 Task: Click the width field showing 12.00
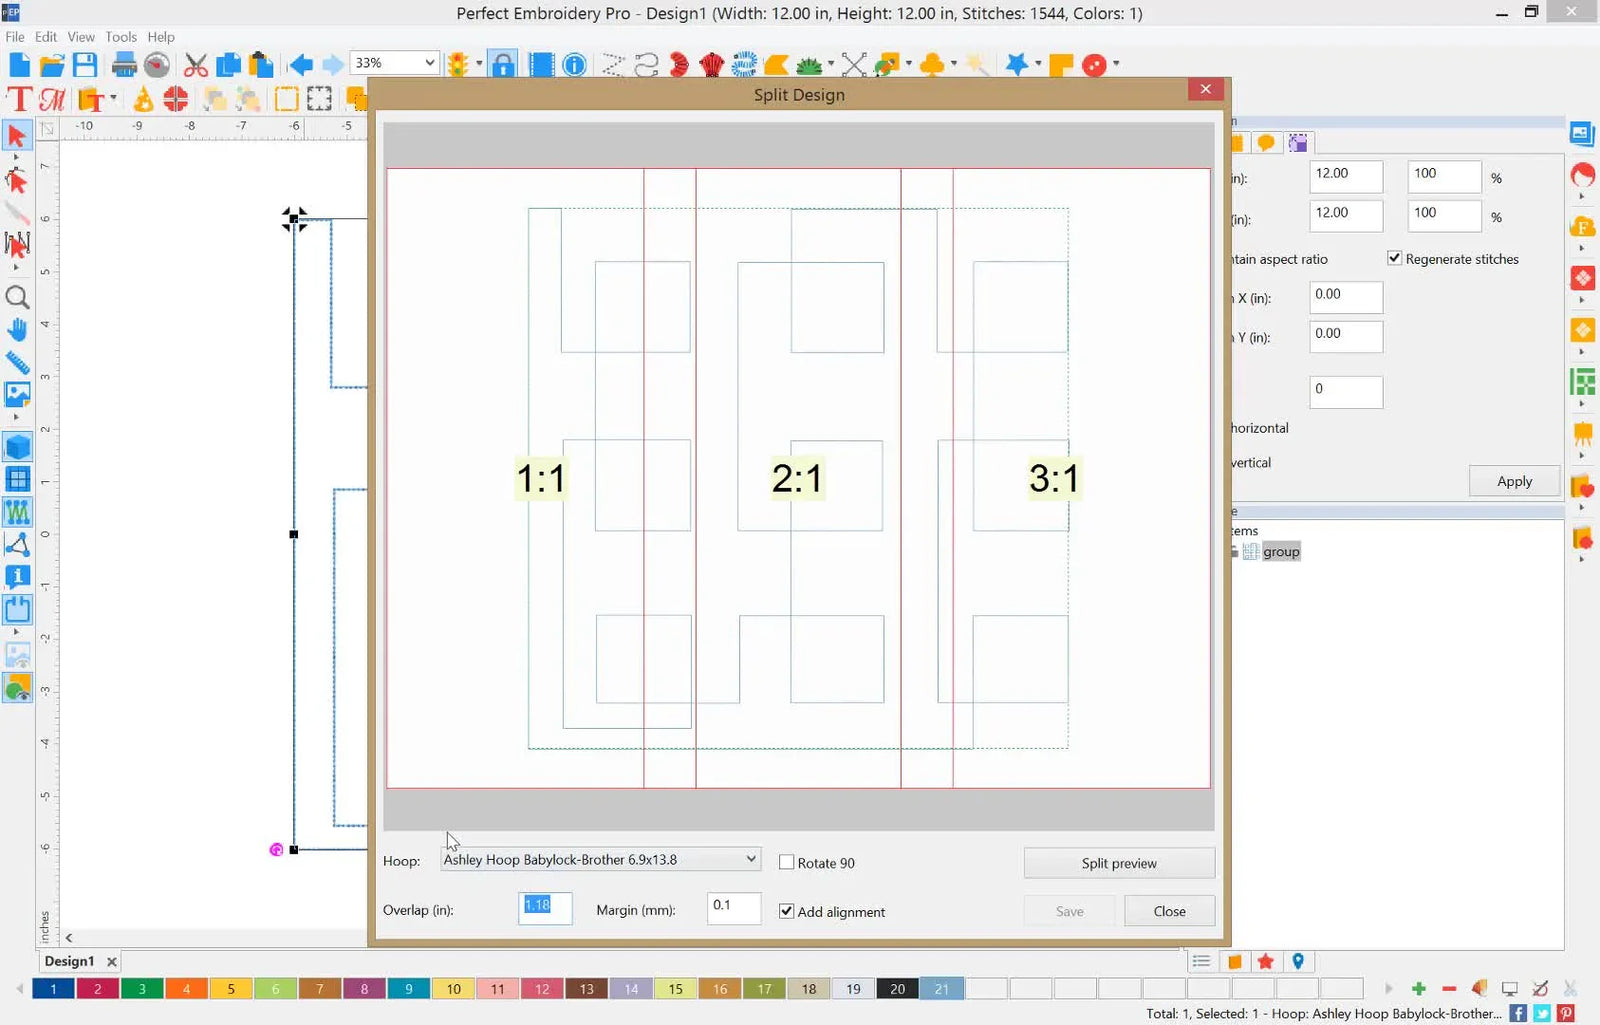click(1346, 176)
